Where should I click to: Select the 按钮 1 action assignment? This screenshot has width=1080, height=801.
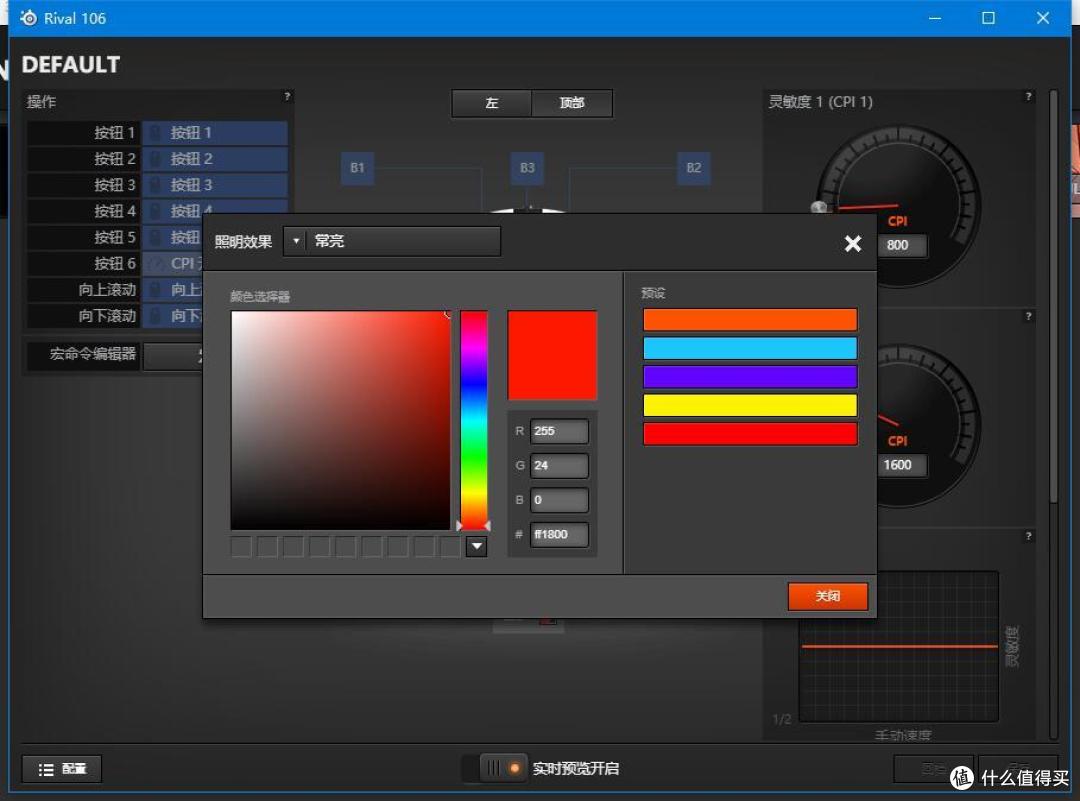215,133
